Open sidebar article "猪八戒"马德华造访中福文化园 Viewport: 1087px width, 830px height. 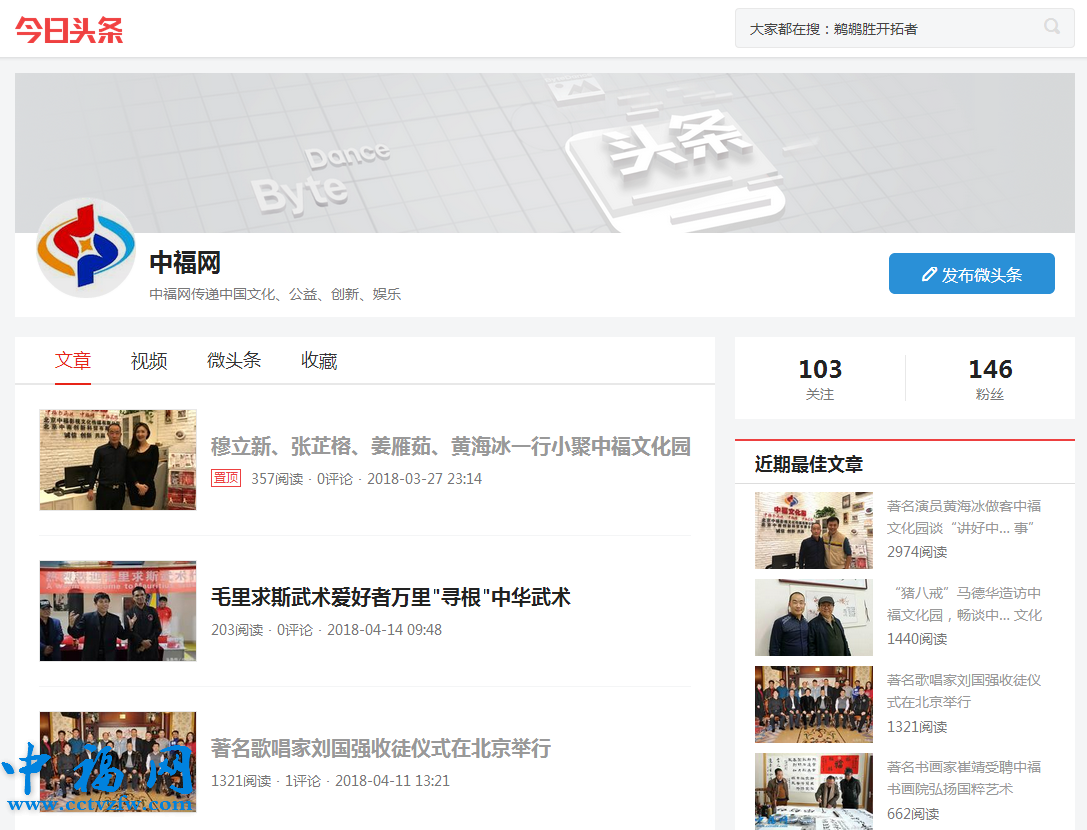pyautogui.click(x=964, y=604)
